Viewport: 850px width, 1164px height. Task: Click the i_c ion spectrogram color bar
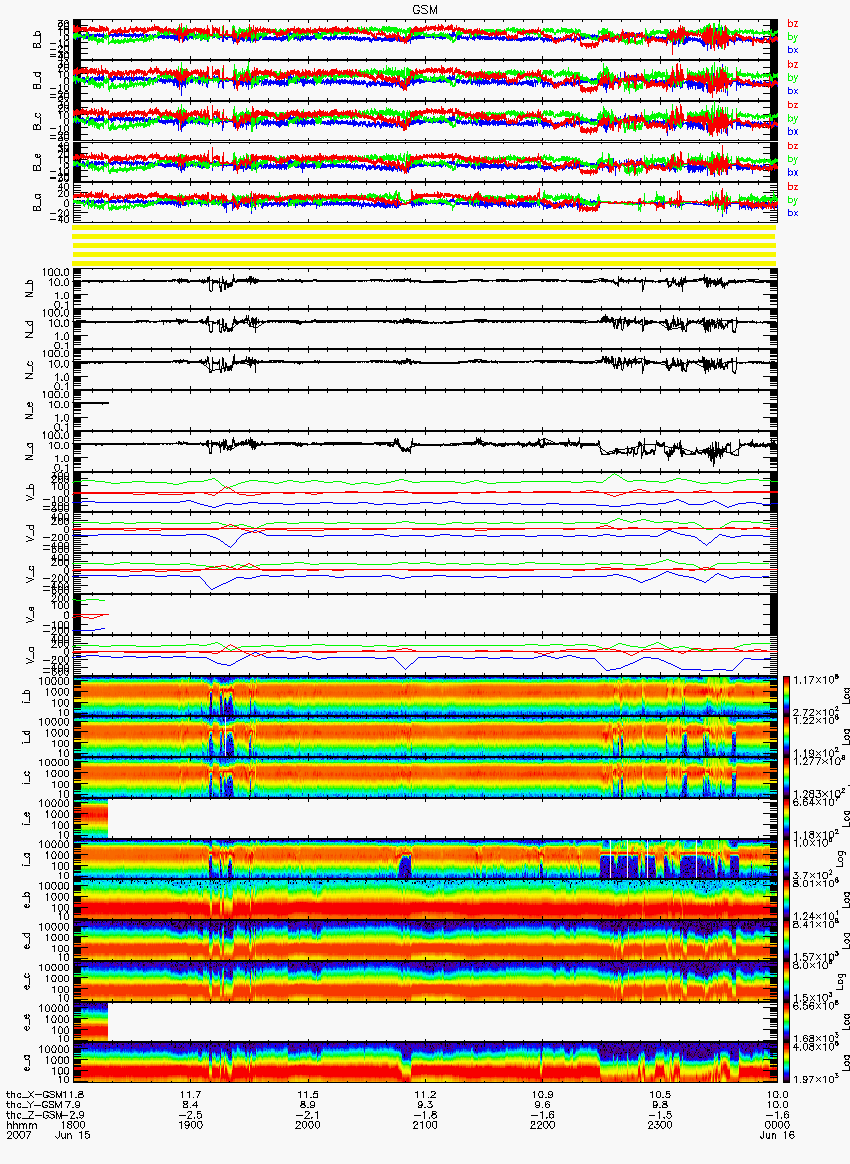[787, 777]
